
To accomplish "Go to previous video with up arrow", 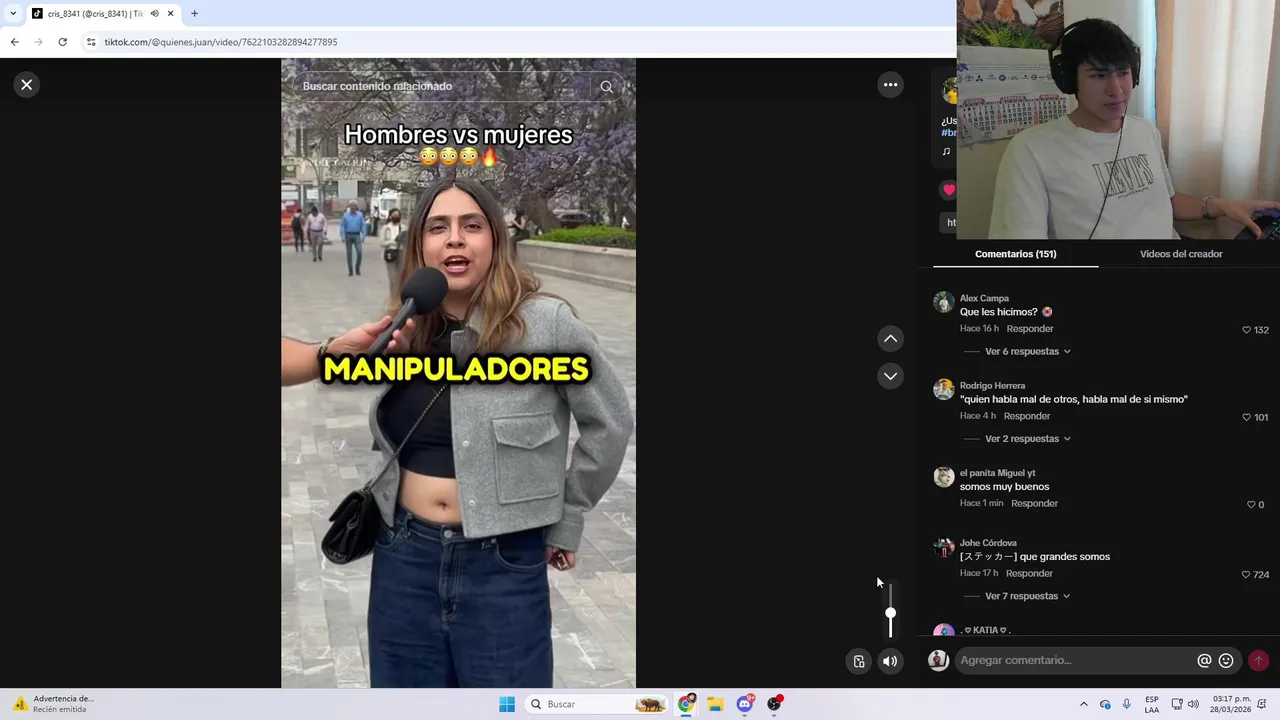I will [x=890, y=339].
